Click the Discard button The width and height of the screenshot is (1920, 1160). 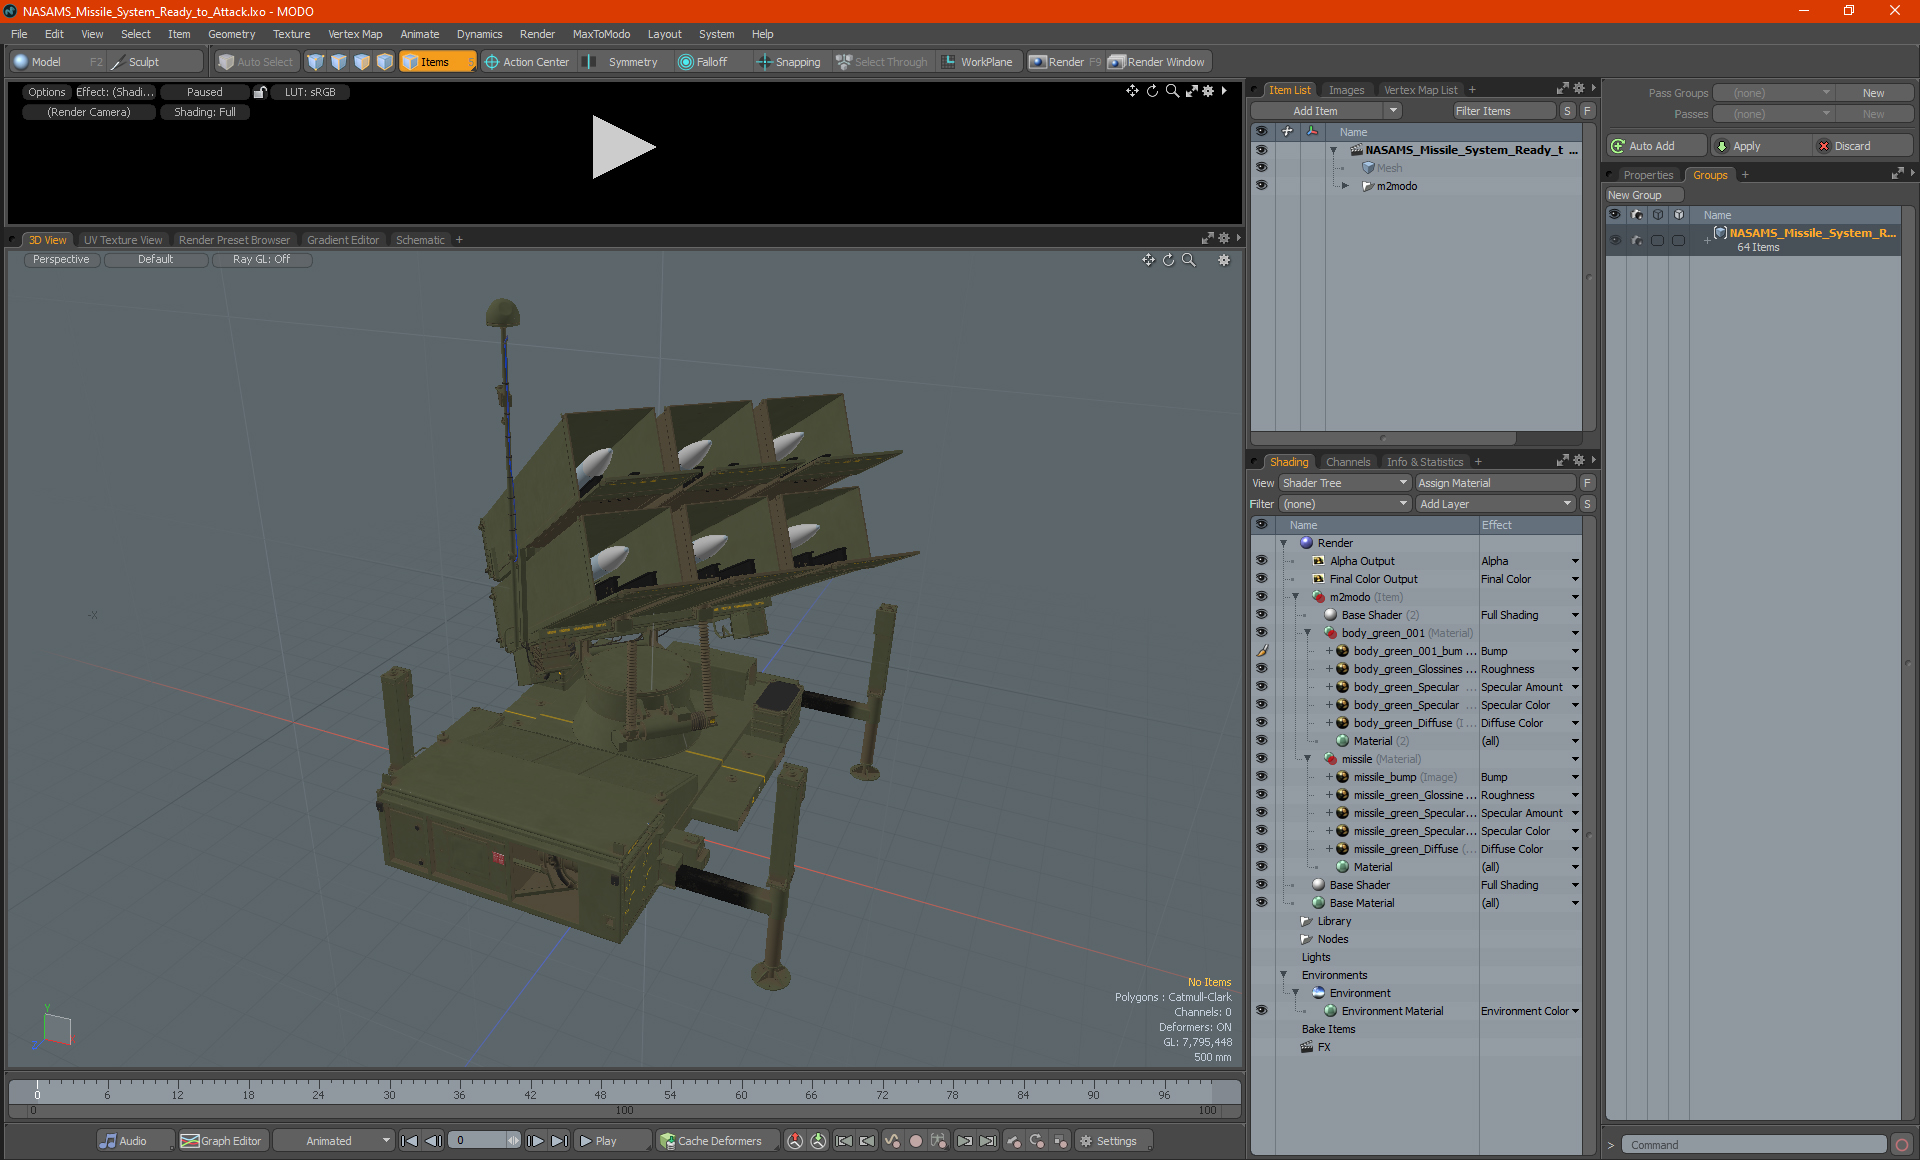coord(1863,146)
